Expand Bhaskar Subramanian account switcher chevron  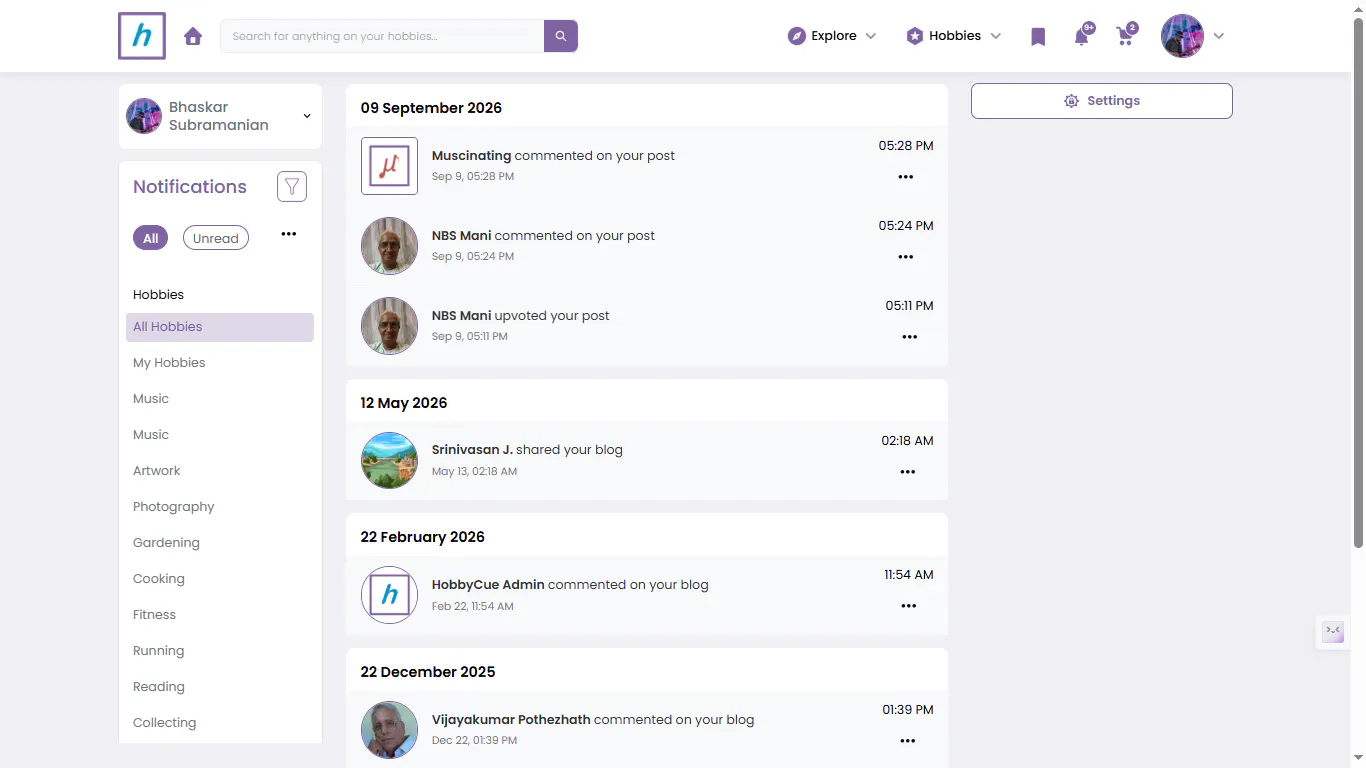click(x=307, y=116)
